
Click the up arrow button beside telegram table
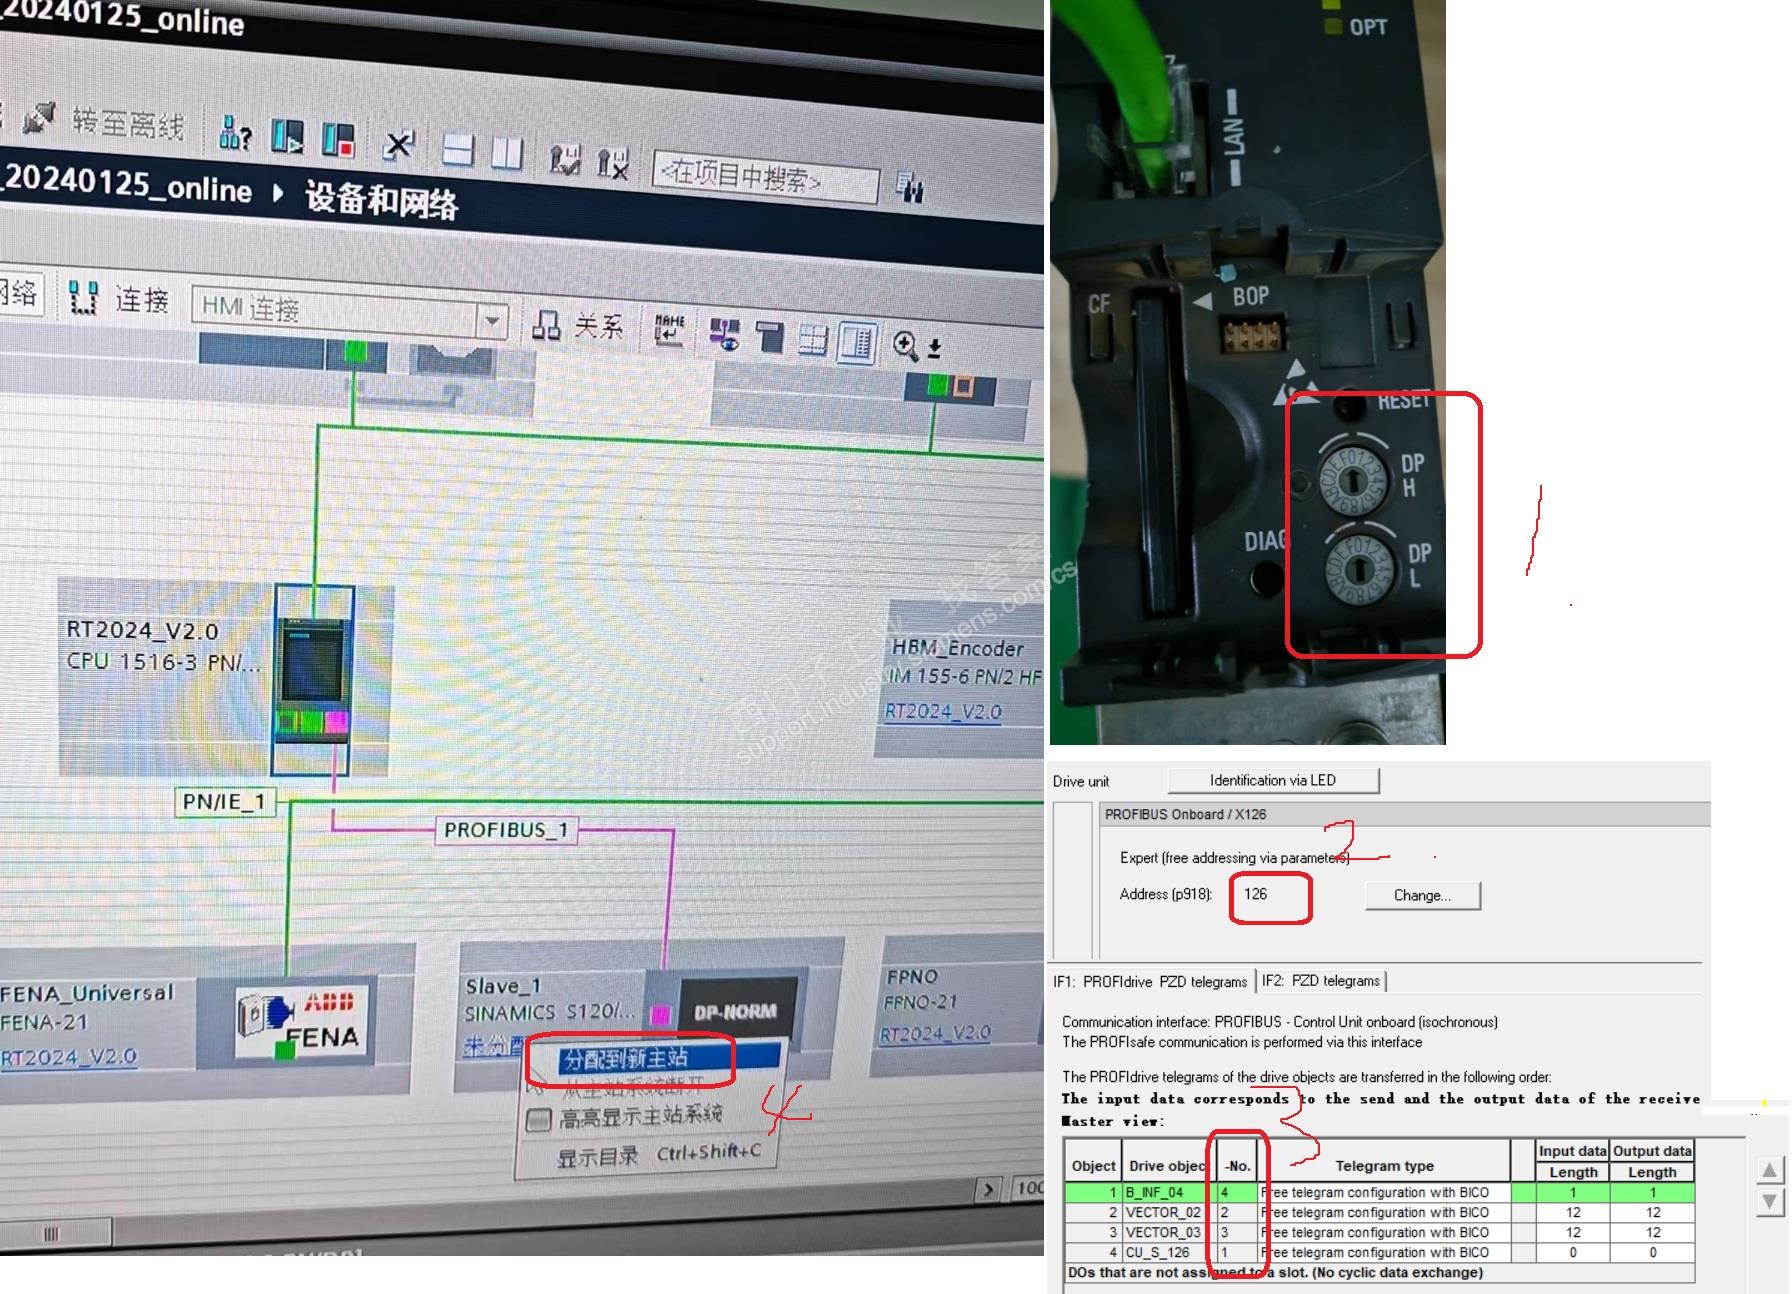(x=1769, y=1171)
